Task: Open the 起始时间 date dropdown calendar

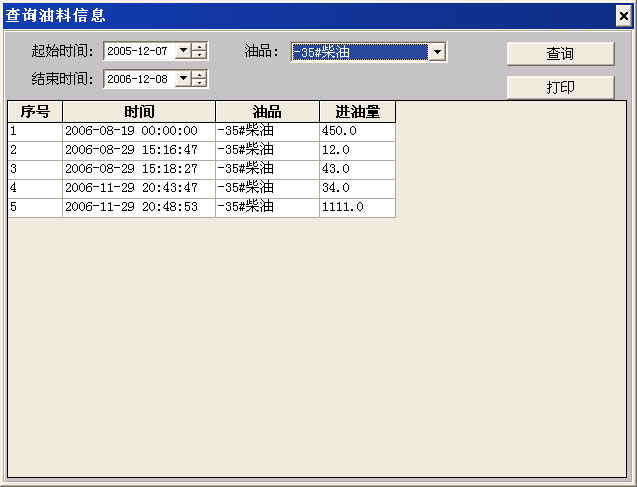Action: click(x=183, y=51)
